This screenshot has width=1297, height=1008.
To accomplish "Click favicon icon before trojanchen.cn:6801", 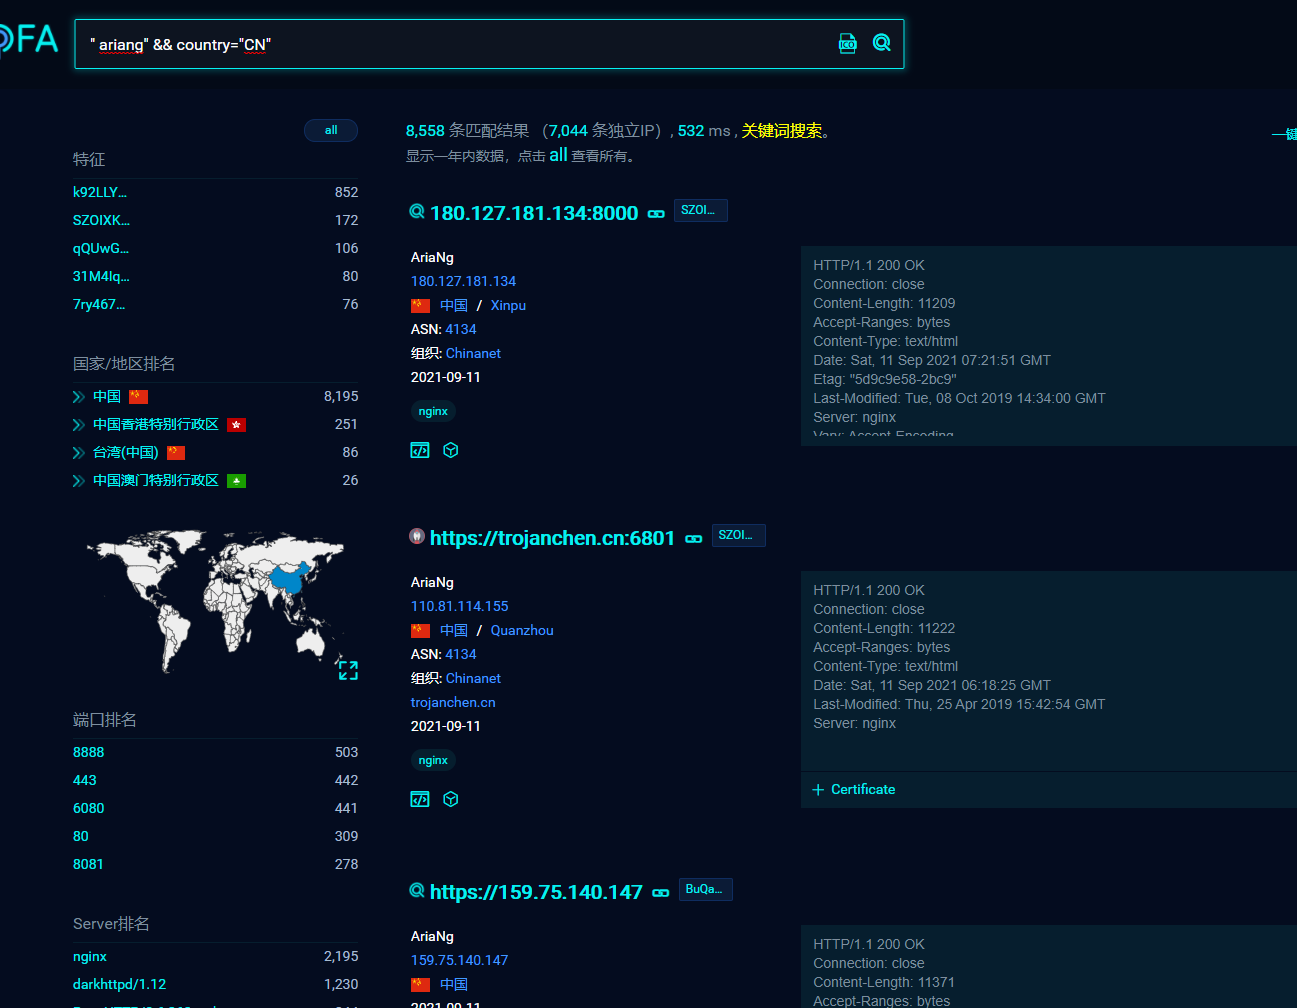I will tap(417, 536).
